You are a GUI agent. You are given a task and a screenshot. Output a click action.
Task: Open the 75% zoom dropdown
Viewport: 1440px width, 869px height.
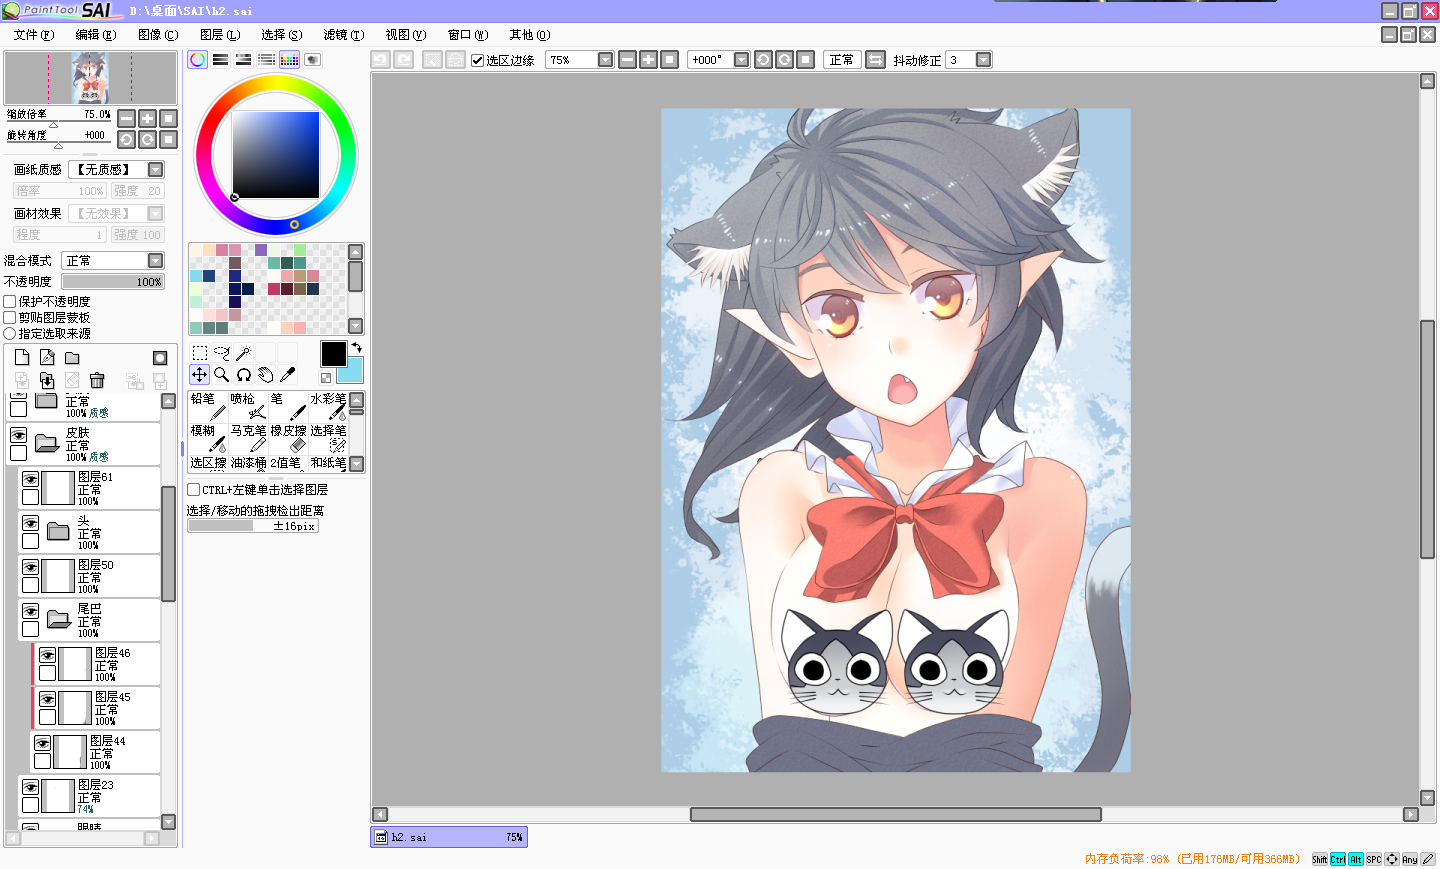tap(605, 60)
